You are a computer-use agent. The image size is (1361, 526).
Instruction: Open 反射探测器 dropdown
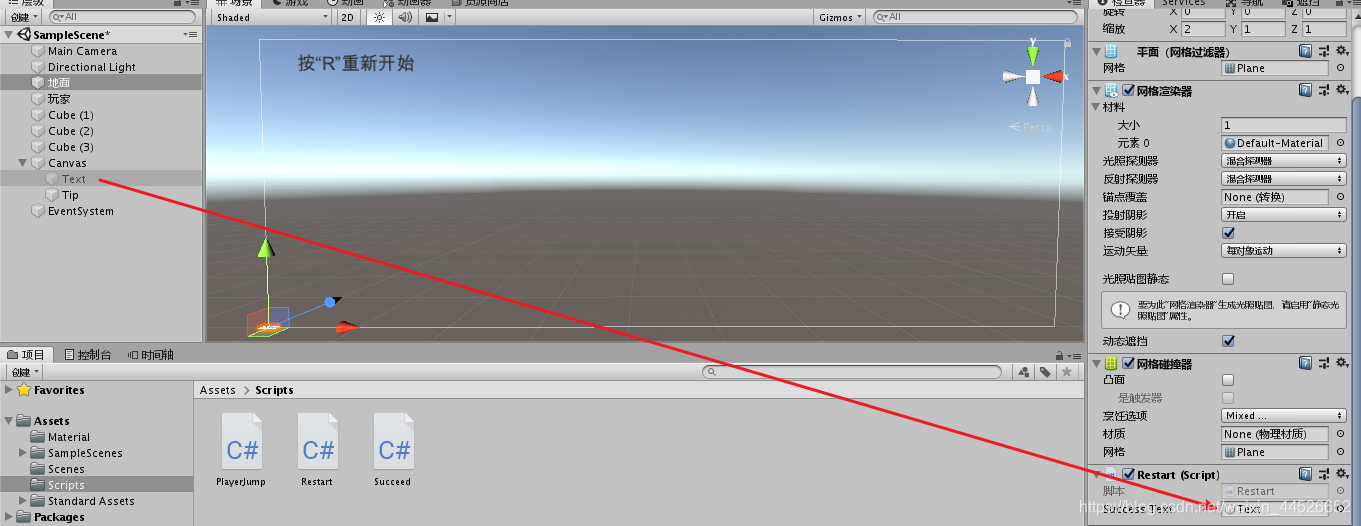point(1284,179)
